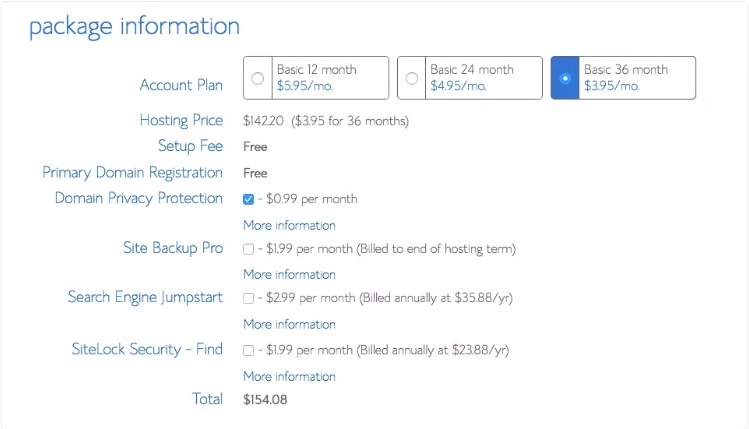Click the Site Backup Pro label
The height and width of the screenshot is (429, 749).
[173, 248]
